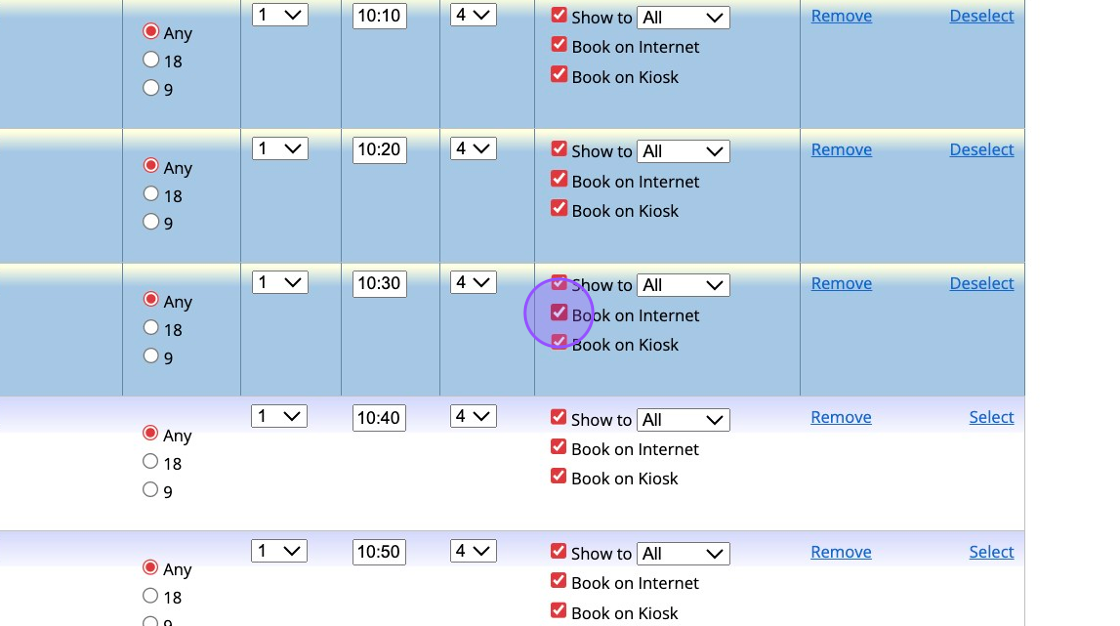Uncheck Book on Kiosk for 10:10 row

click(x=559, y=74)
